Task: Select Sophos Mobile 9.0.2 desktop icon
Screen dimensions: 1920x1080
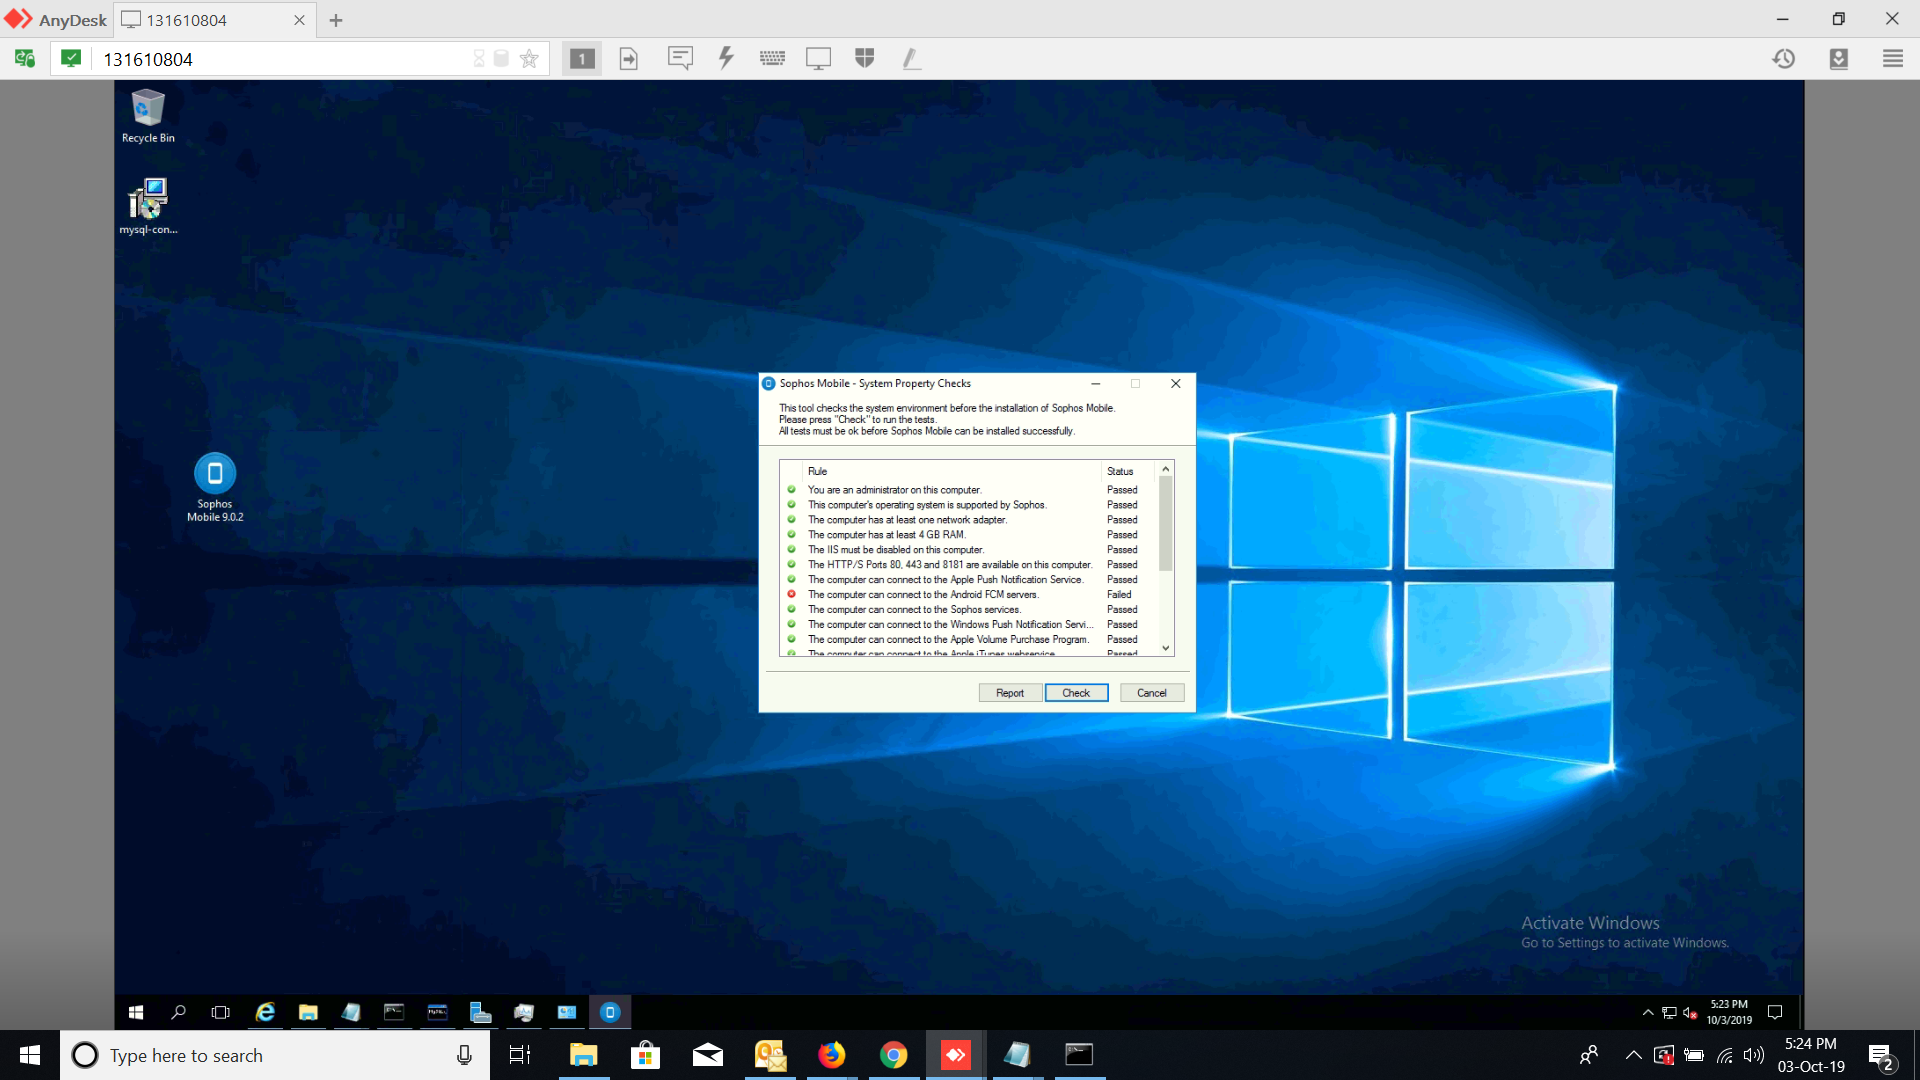Action: 215,487
